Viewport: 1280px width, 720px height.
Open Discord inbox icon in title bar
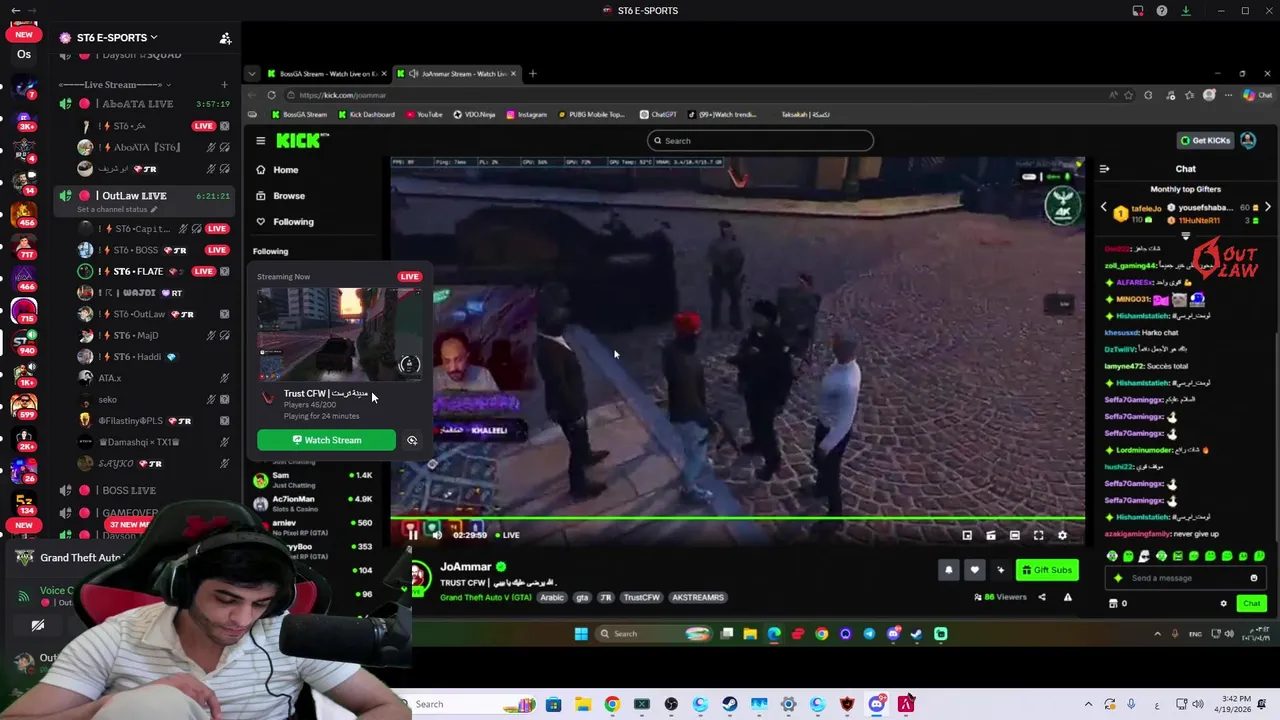(x=1138, y=11)
